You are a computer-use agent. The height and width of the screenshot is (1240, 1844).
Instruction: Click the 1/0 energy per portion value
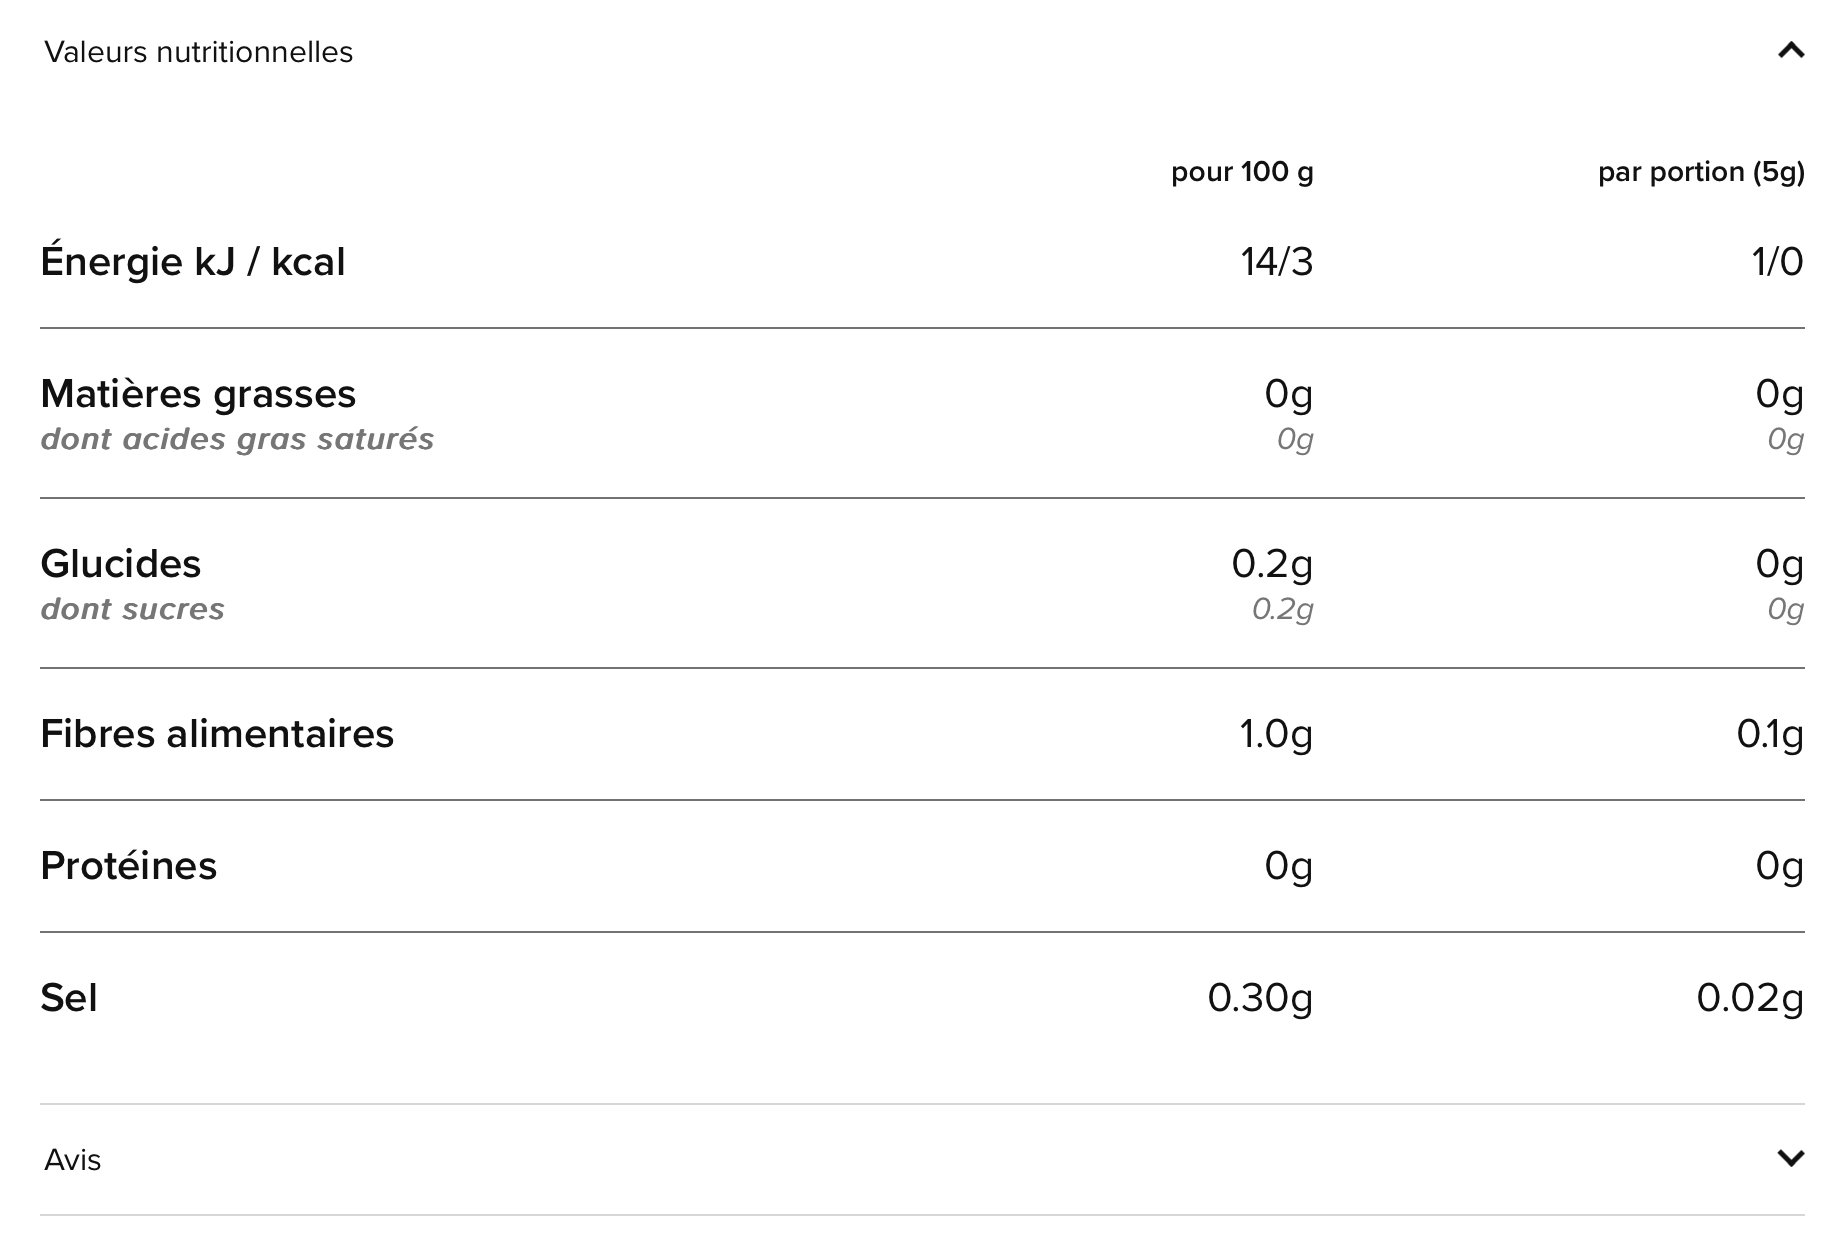[x=1777, y=262]
